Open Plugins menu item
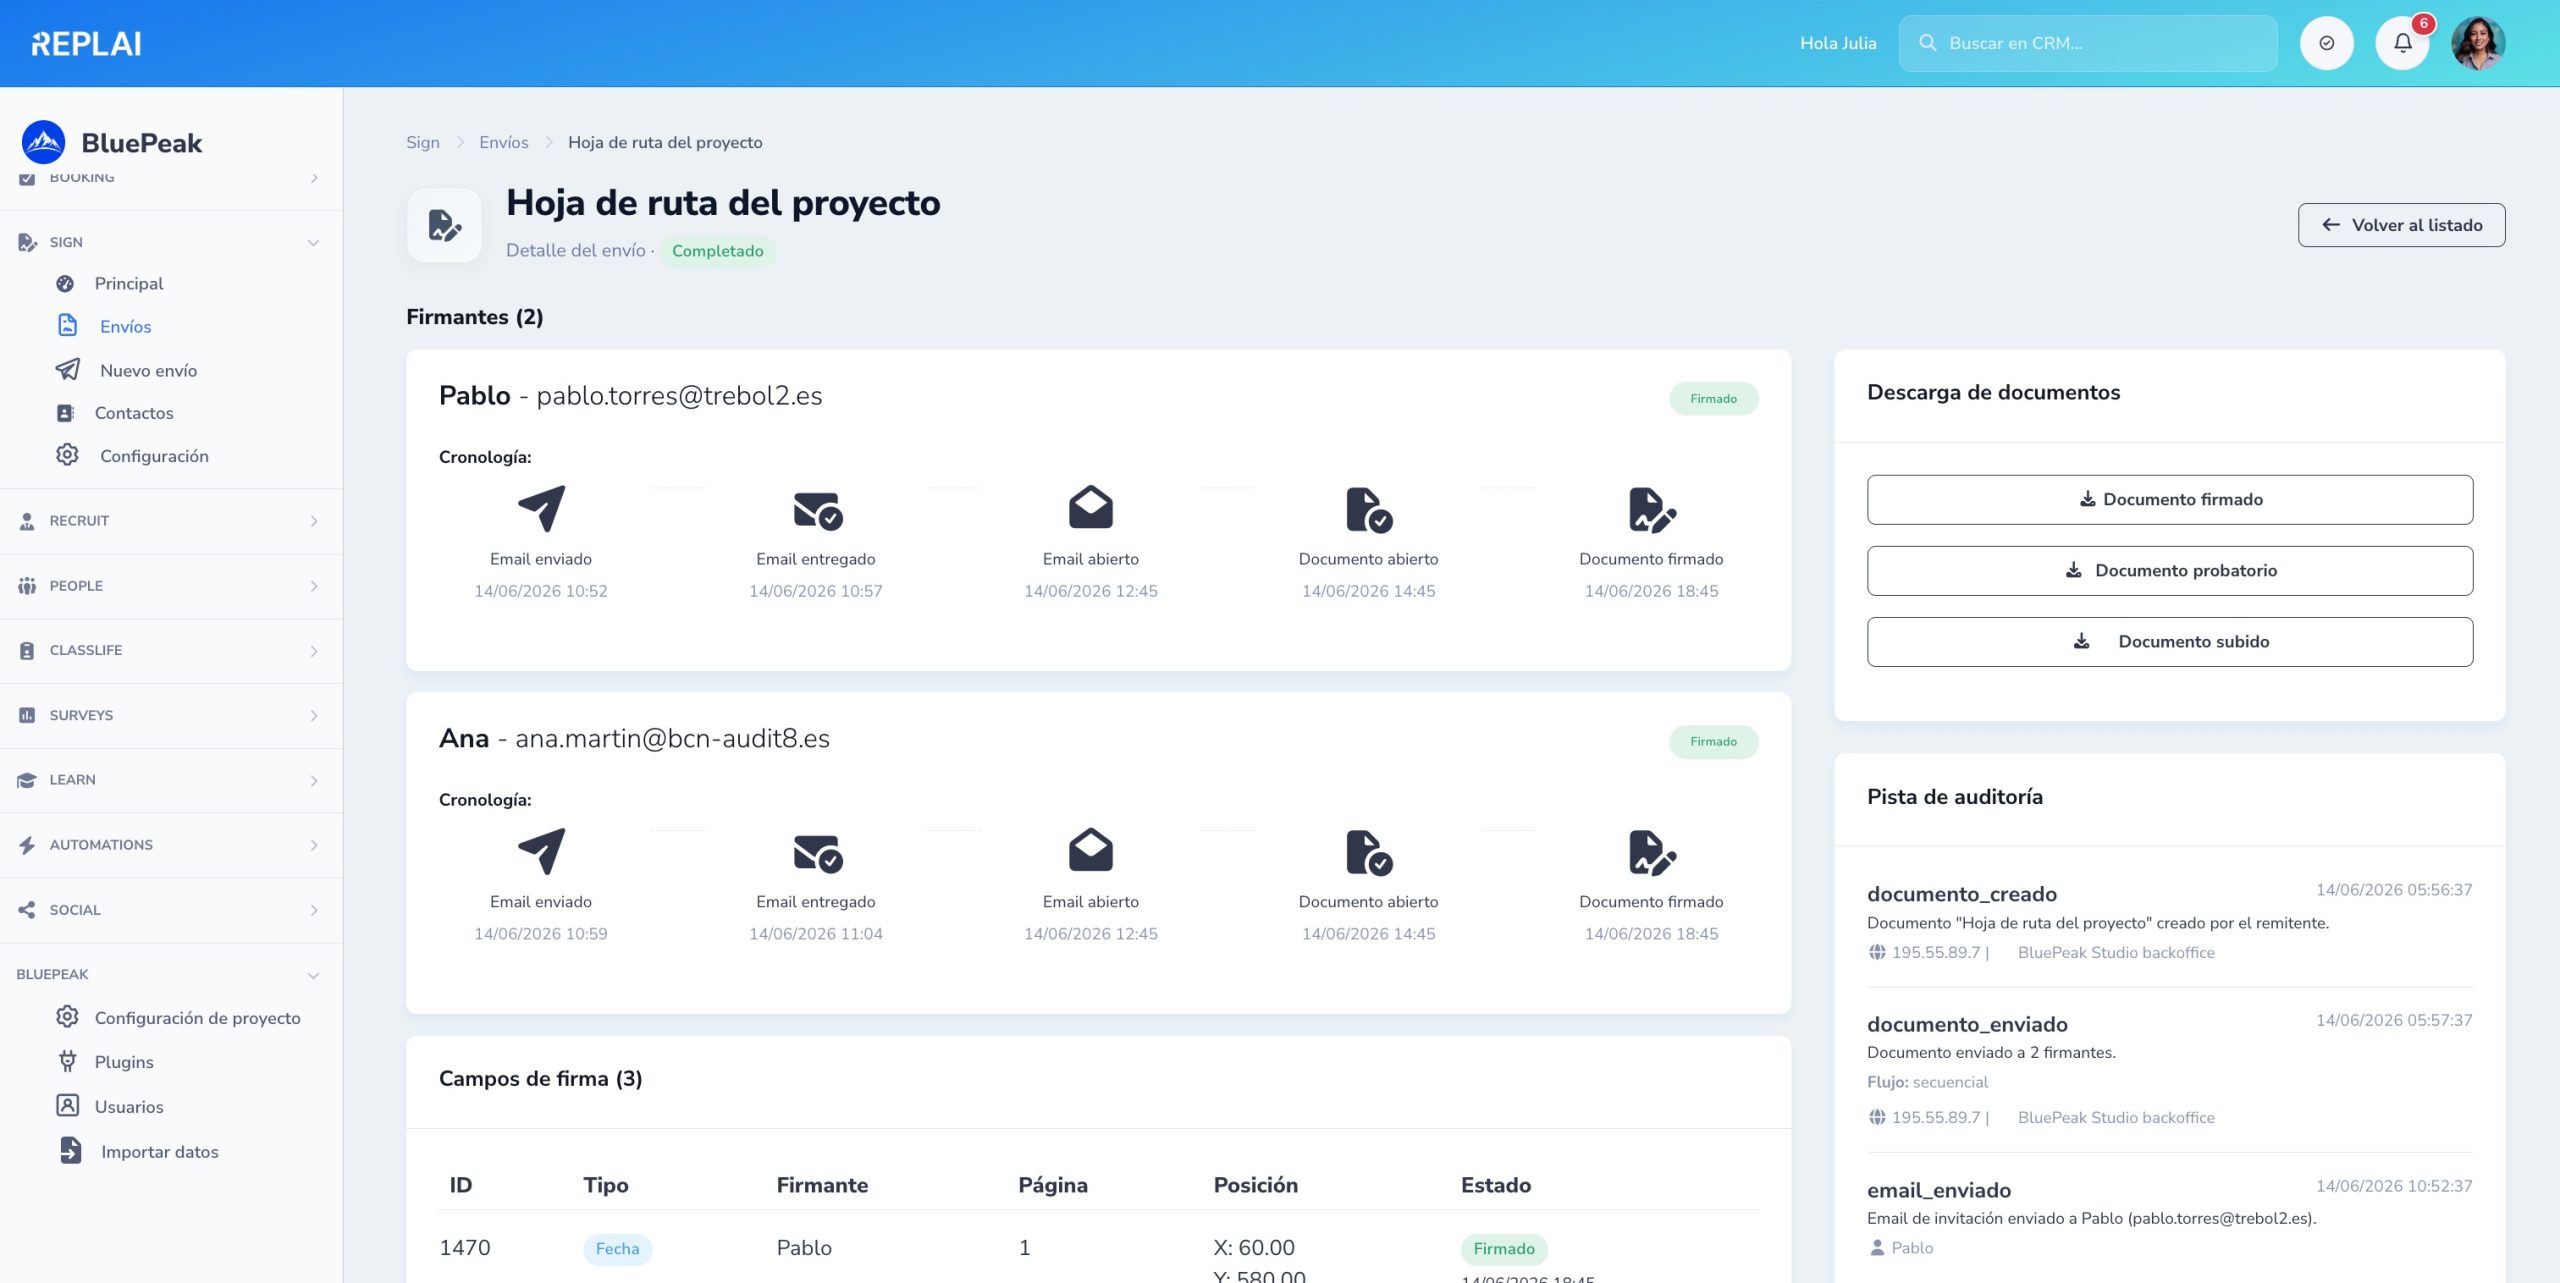The height and width of the screenshot is (1283, 2560). (x=124, y=1062)
